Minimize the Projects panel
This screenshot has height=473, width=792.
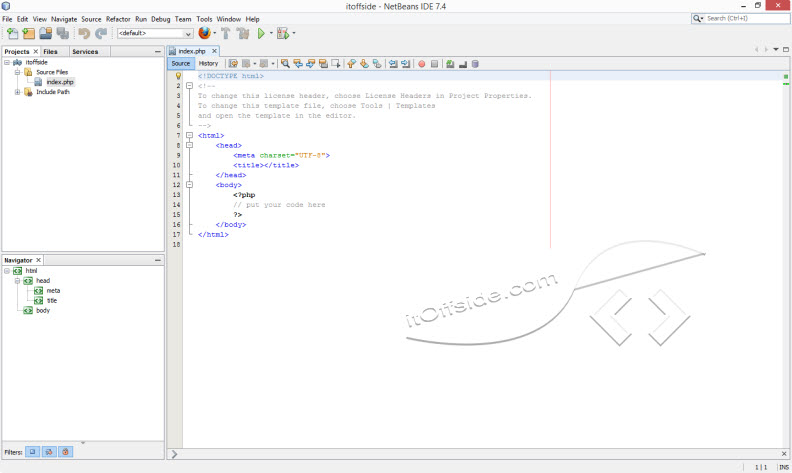(158, 52)
